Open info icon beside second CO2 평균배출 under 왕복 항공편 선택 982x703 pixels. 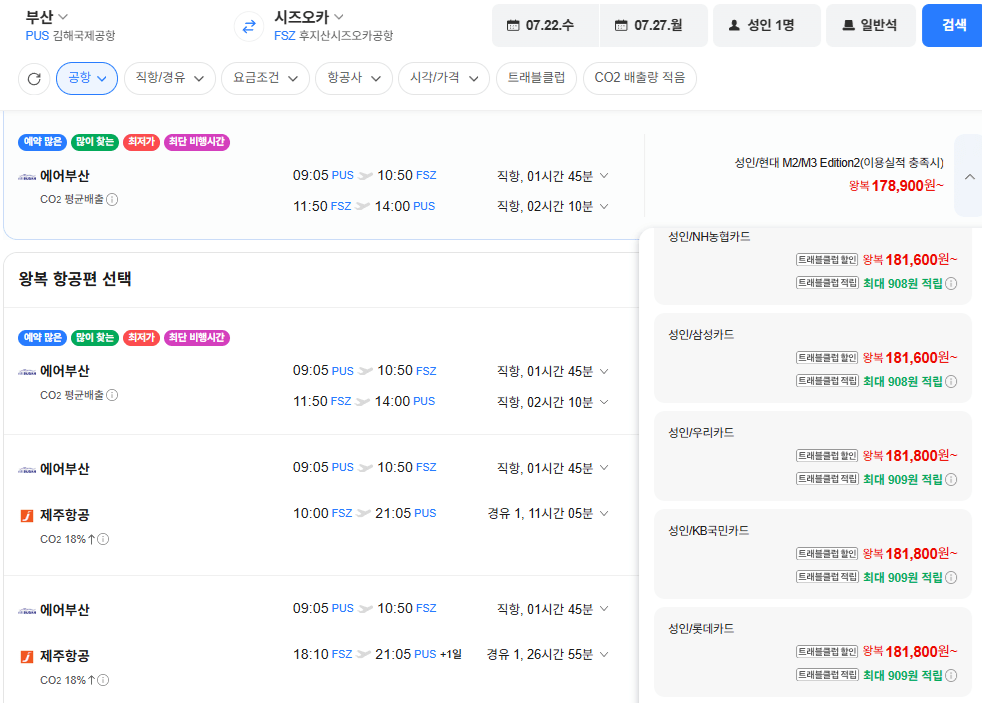(x=112, y=395)
